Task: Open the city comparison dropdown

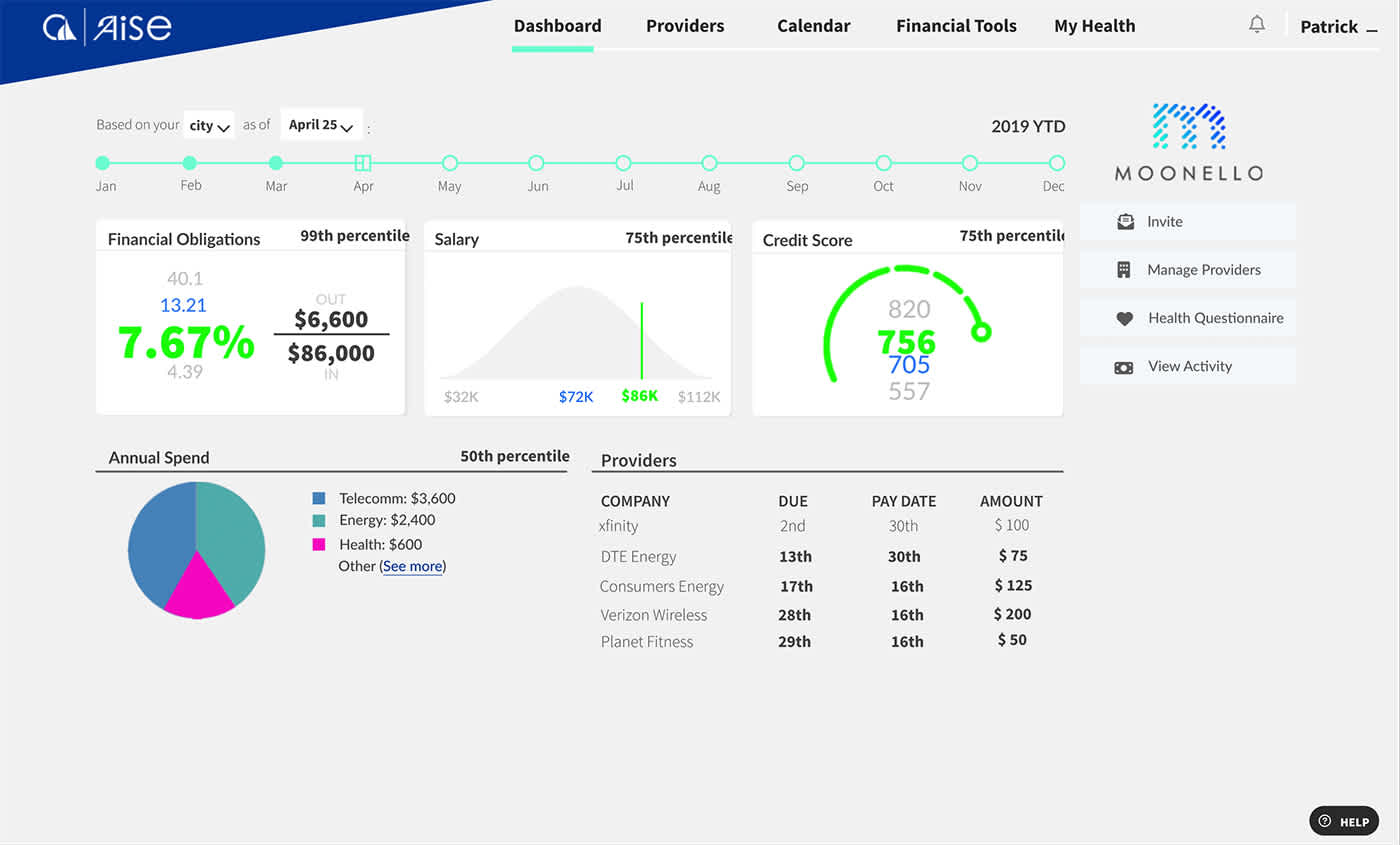Action: tap(209, 124)
